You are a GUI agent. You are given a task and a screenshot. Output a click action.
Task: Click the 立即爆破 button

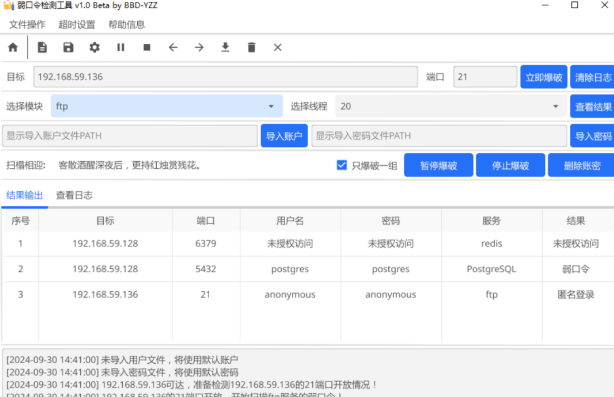click(544, 77)
